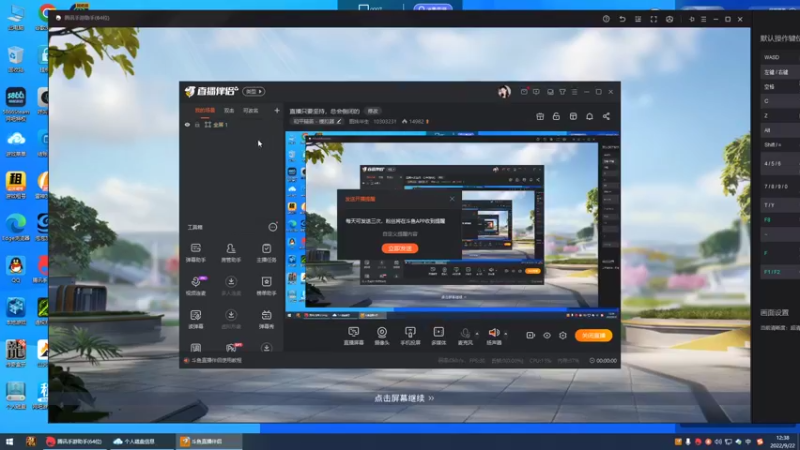Open streaming settings gear icon
The width and height of the screenshot is (800, 450).
(x=563, y=335)
